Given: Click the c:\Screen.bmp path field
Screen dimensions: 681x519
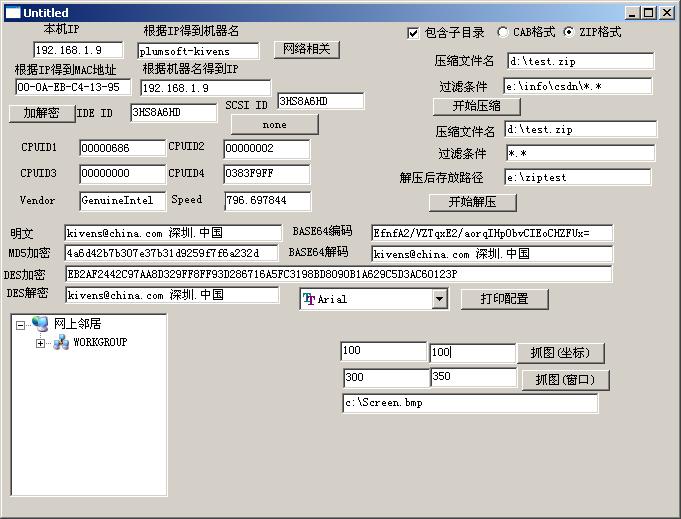Looking at the screenshot, I should pos(470,403).
